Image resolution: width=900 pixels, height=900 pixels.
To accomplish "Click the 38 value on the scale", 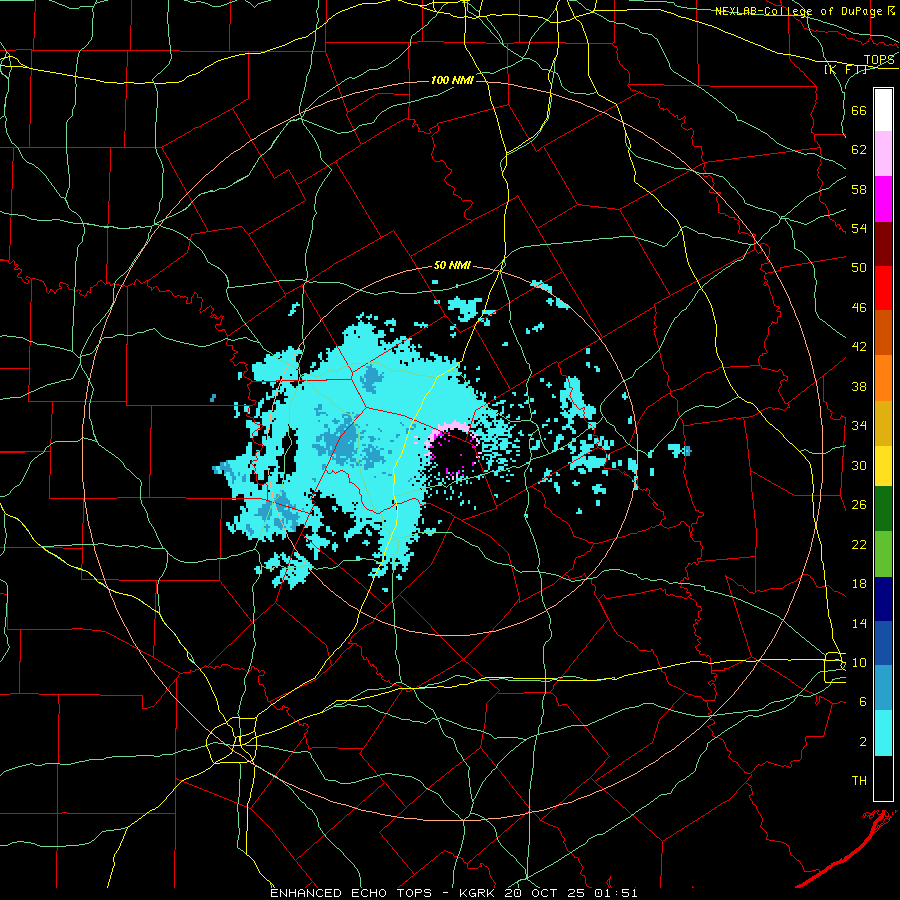I will tap(859, 386).
